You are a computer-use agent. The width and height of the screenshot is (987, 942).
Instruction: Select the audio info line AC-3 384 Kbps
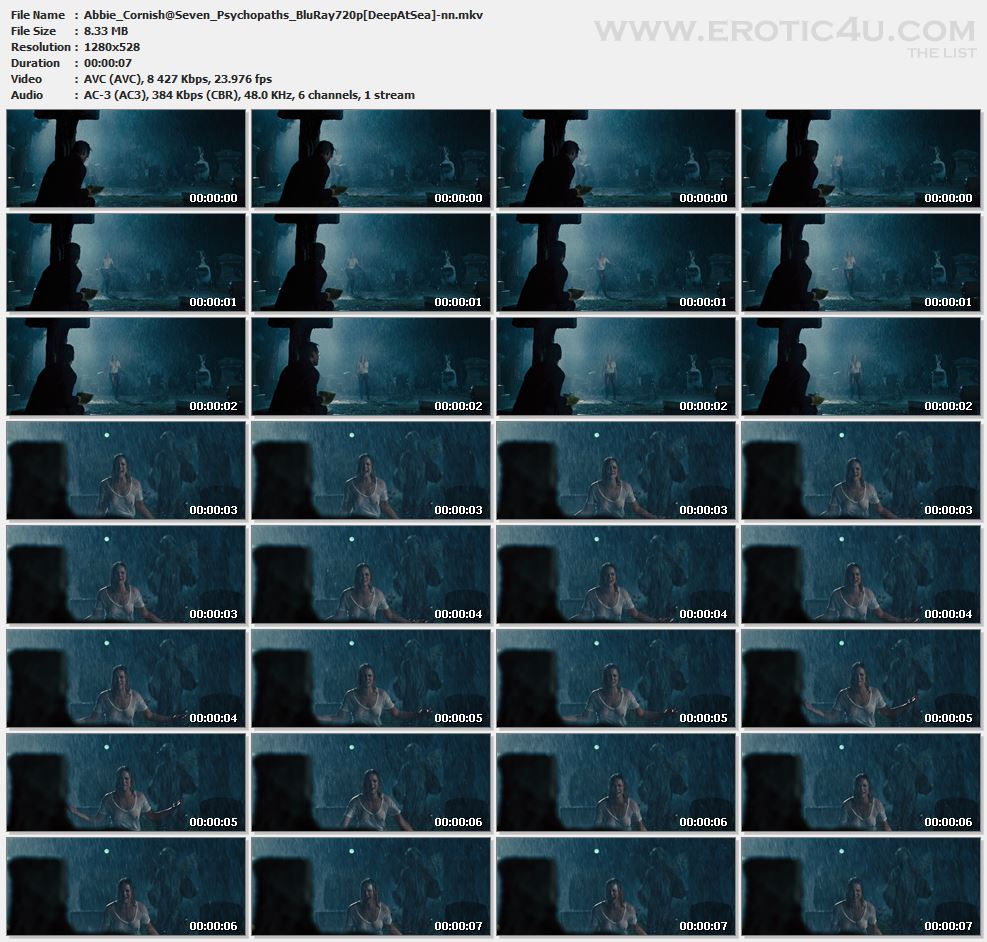point(249,95)
